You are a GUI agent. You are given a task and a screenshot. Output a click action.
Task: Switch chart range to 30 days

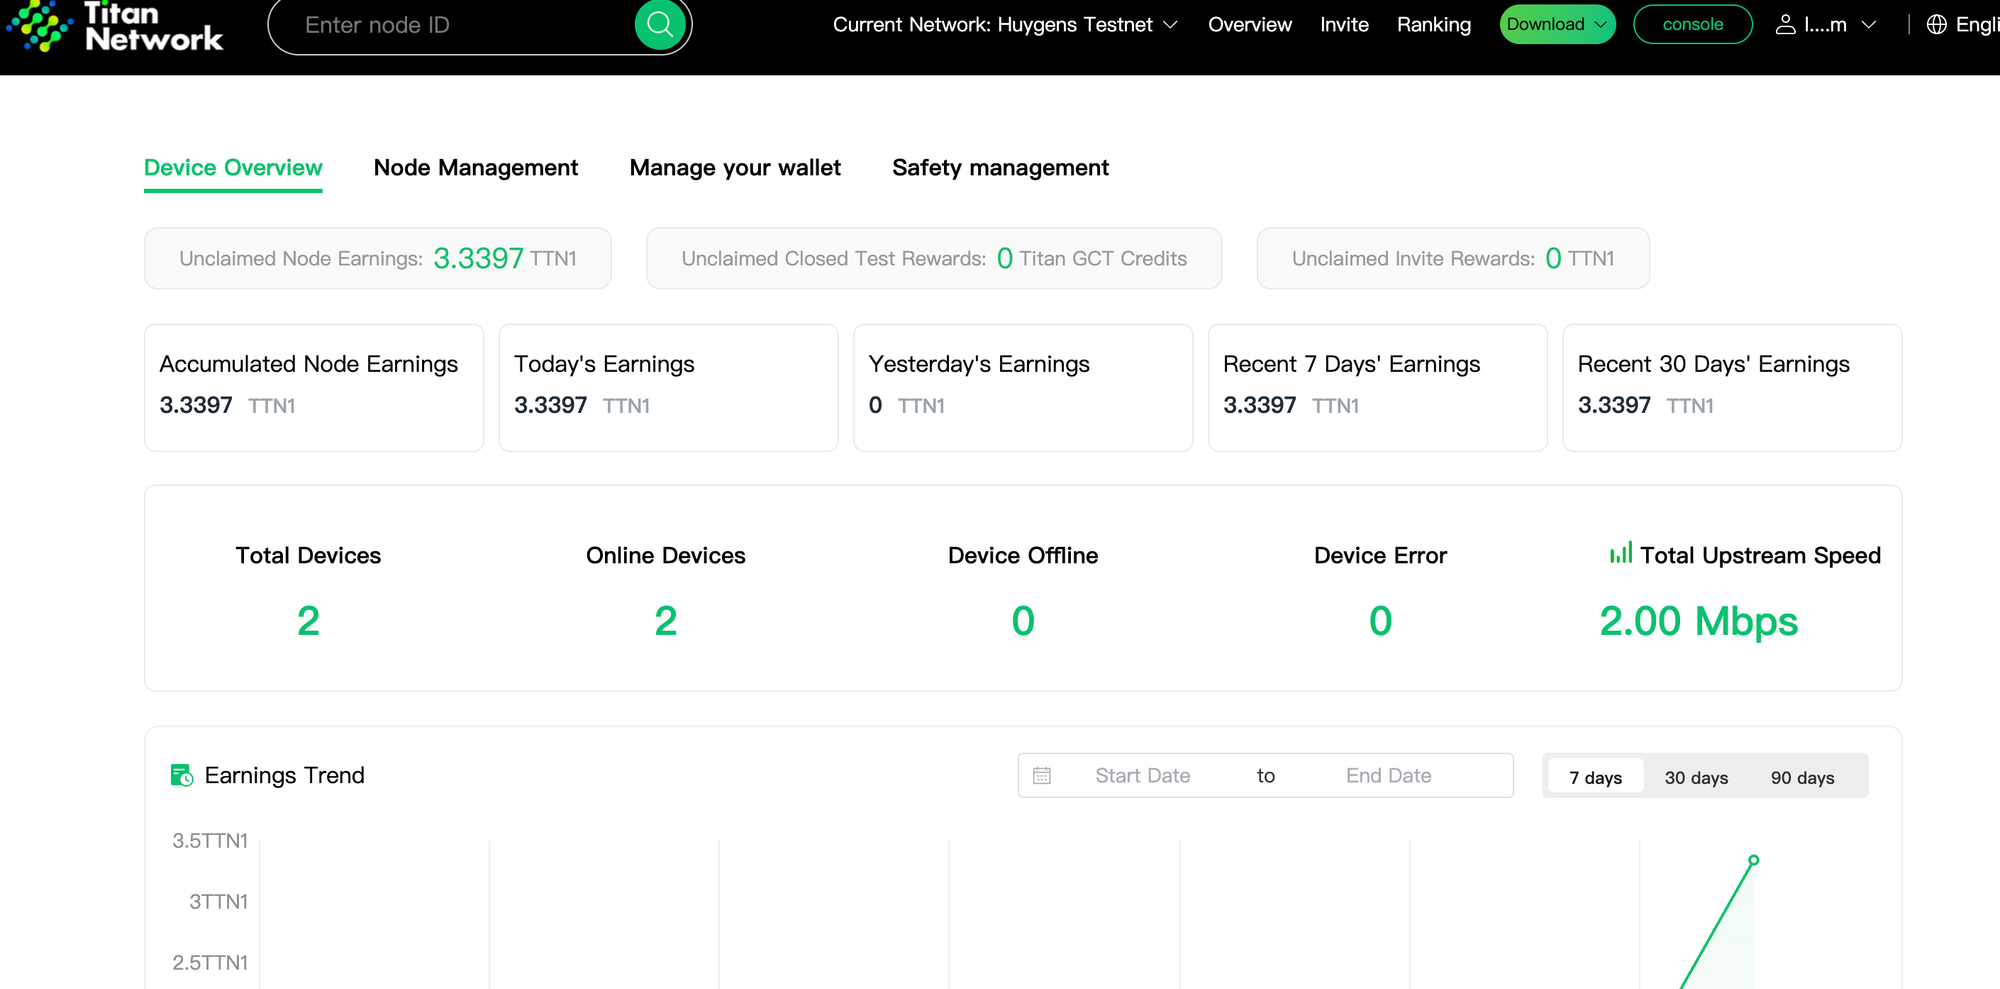(x=1696, y=777)
